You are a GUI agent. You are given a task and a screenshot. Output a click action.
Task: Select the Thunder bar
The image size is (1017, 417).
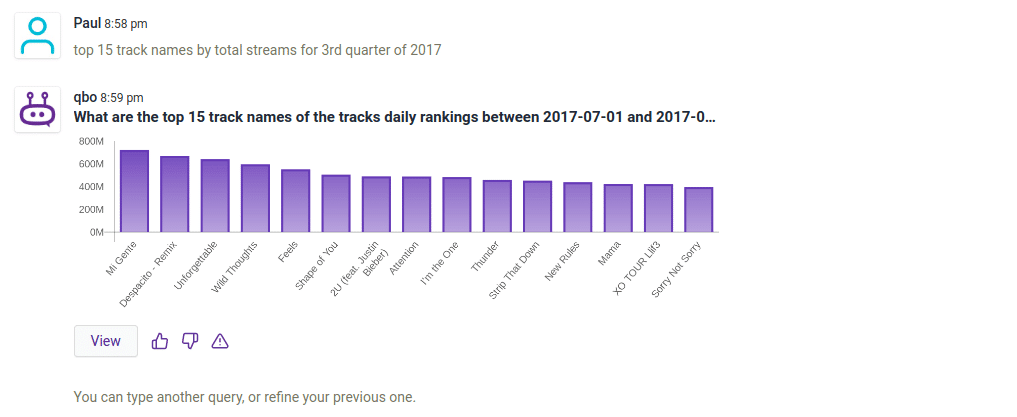[x=497, y=206]
